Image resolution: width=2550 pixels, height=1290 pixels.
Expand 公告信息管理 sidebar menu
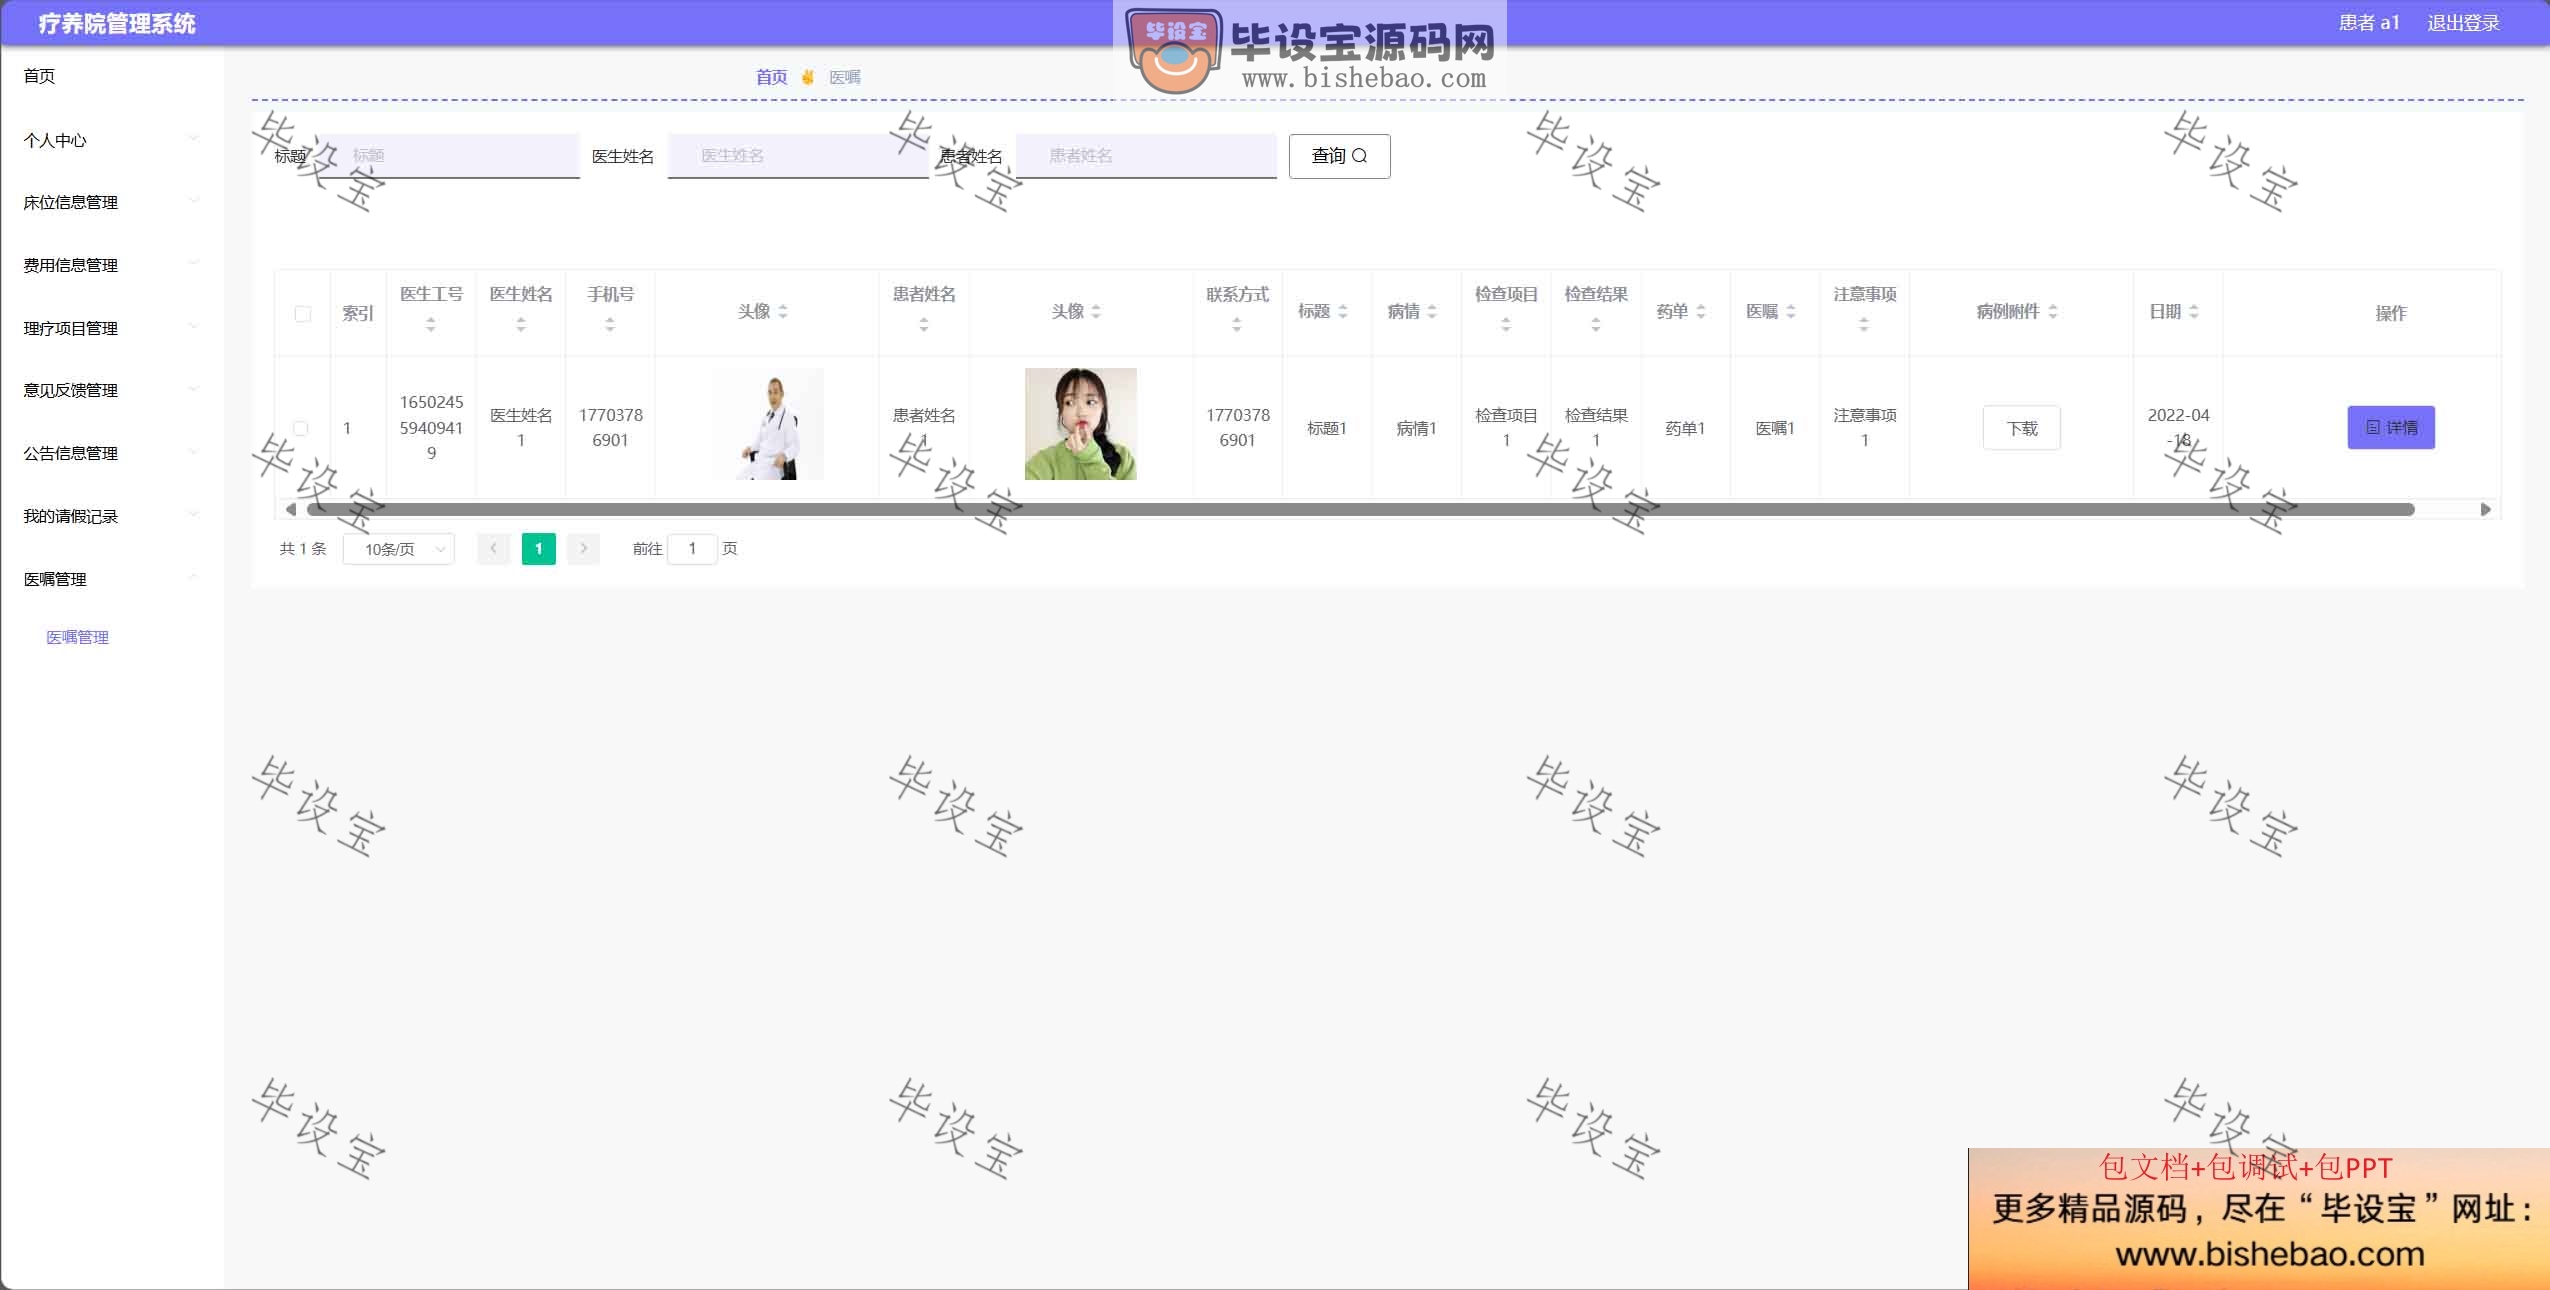111,453
